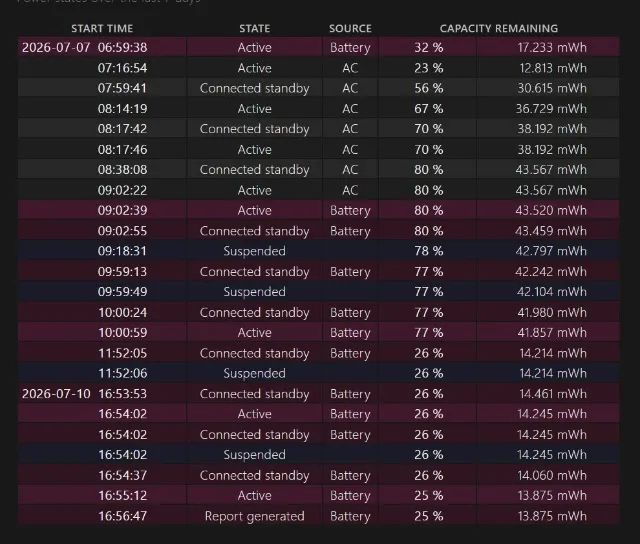Click the 56 % capacity cell
640x544 pixels.
click(x=429, y=88)
